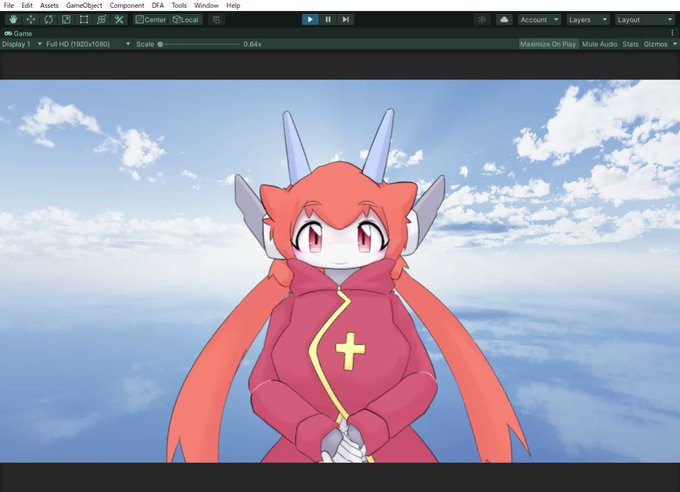Adjust the Scale slider handle

160,44
